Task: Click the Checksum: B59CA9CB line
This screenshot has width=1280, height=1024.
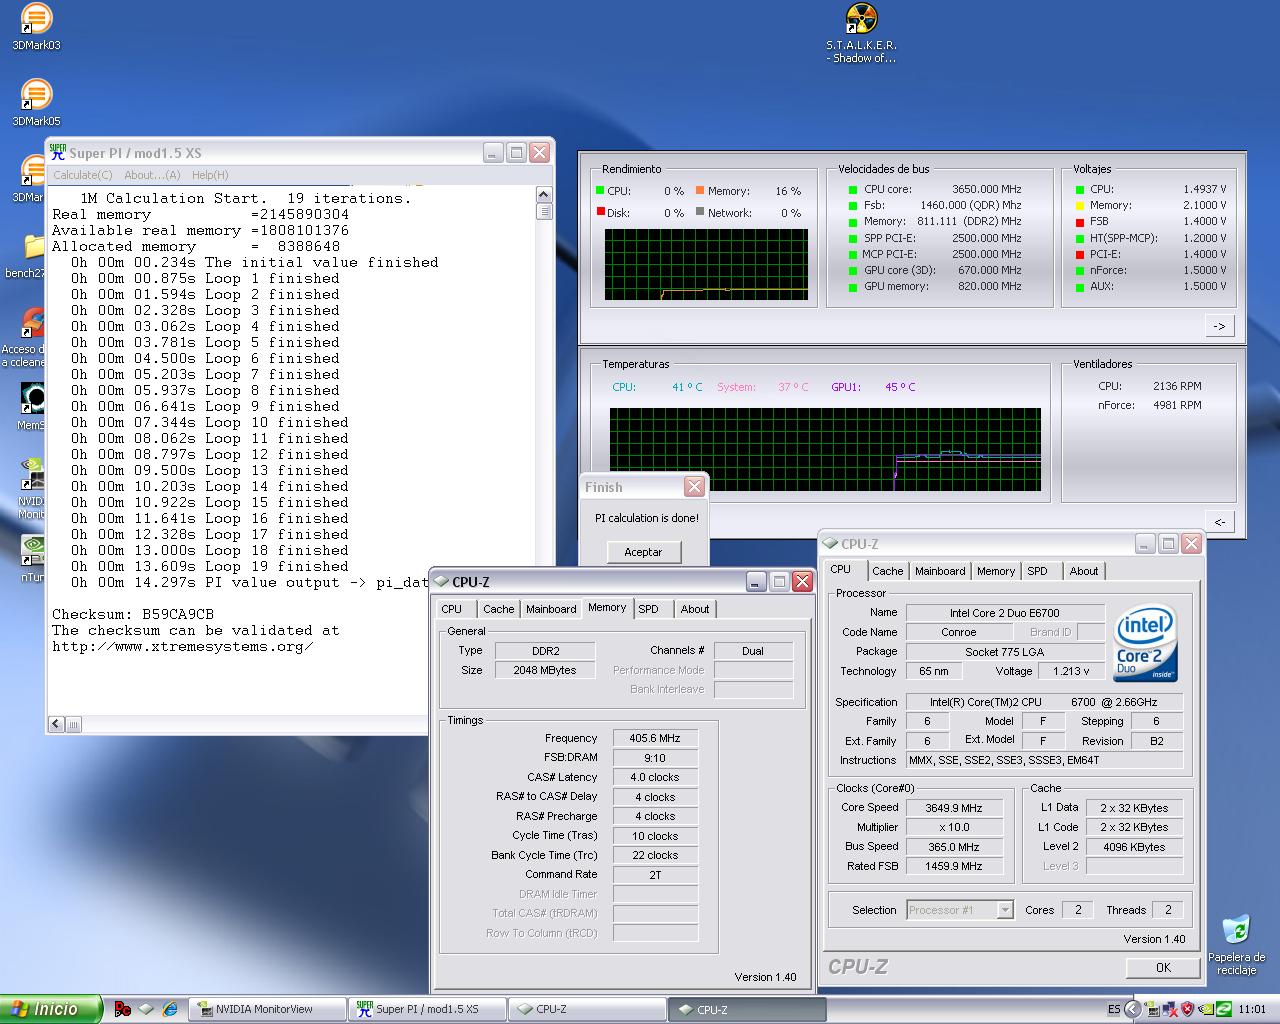Action: [133, 614]
